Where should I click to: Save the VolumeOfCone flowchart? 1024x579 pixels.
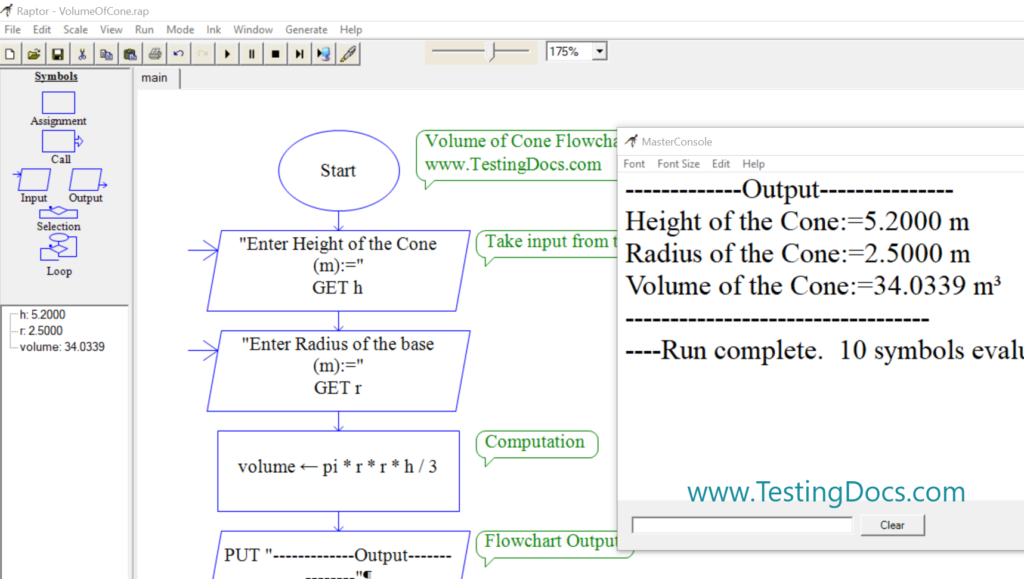[57, 53]
